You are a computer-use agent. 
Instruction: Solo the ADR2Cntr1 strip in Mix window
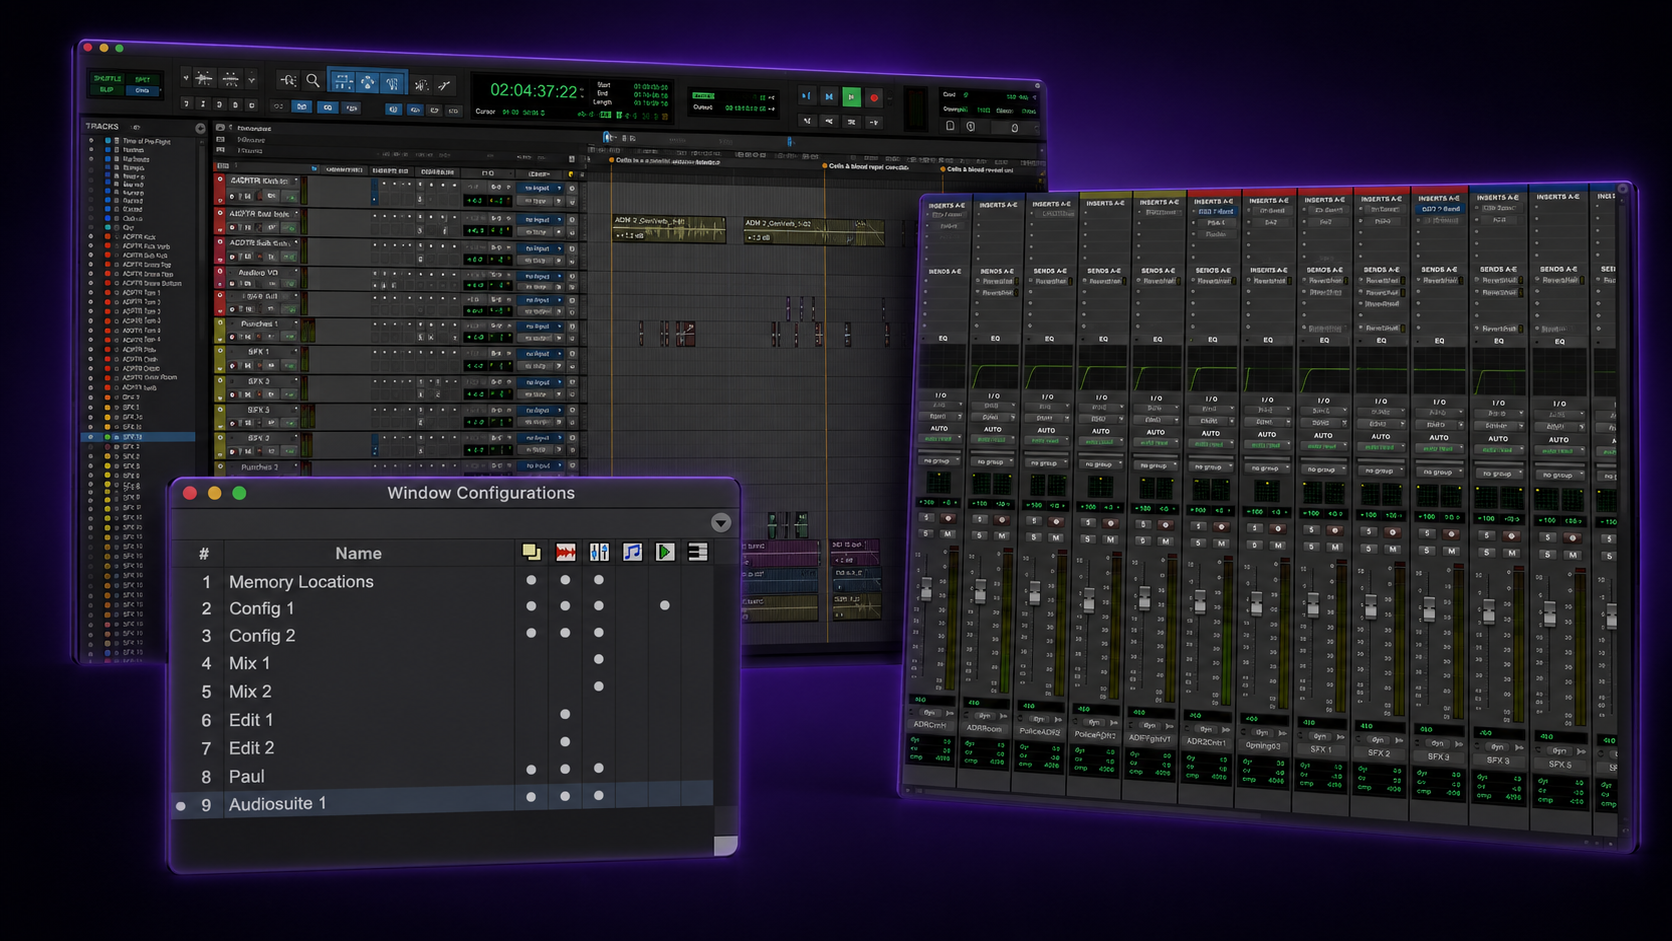1200,542
